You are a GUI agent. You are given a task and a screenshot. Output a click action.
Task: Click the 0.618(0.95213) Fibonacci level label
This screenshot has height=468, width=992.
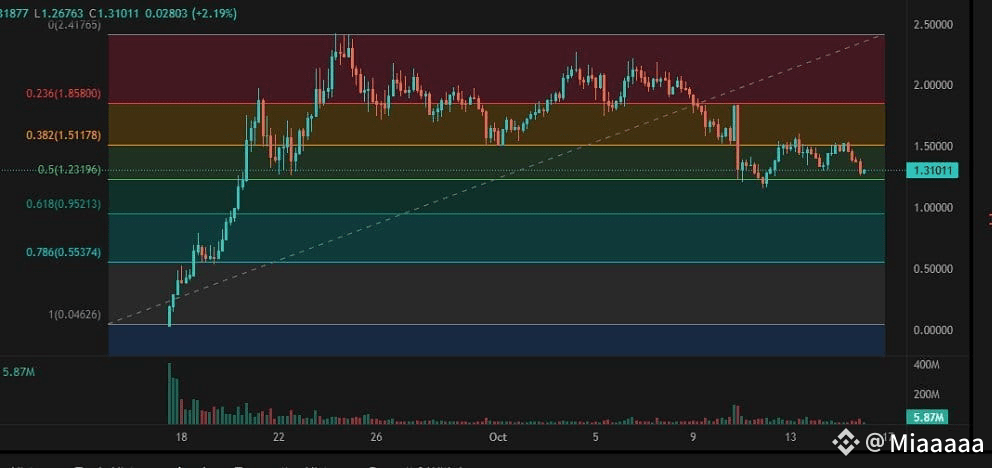click(x=63, y=204)
